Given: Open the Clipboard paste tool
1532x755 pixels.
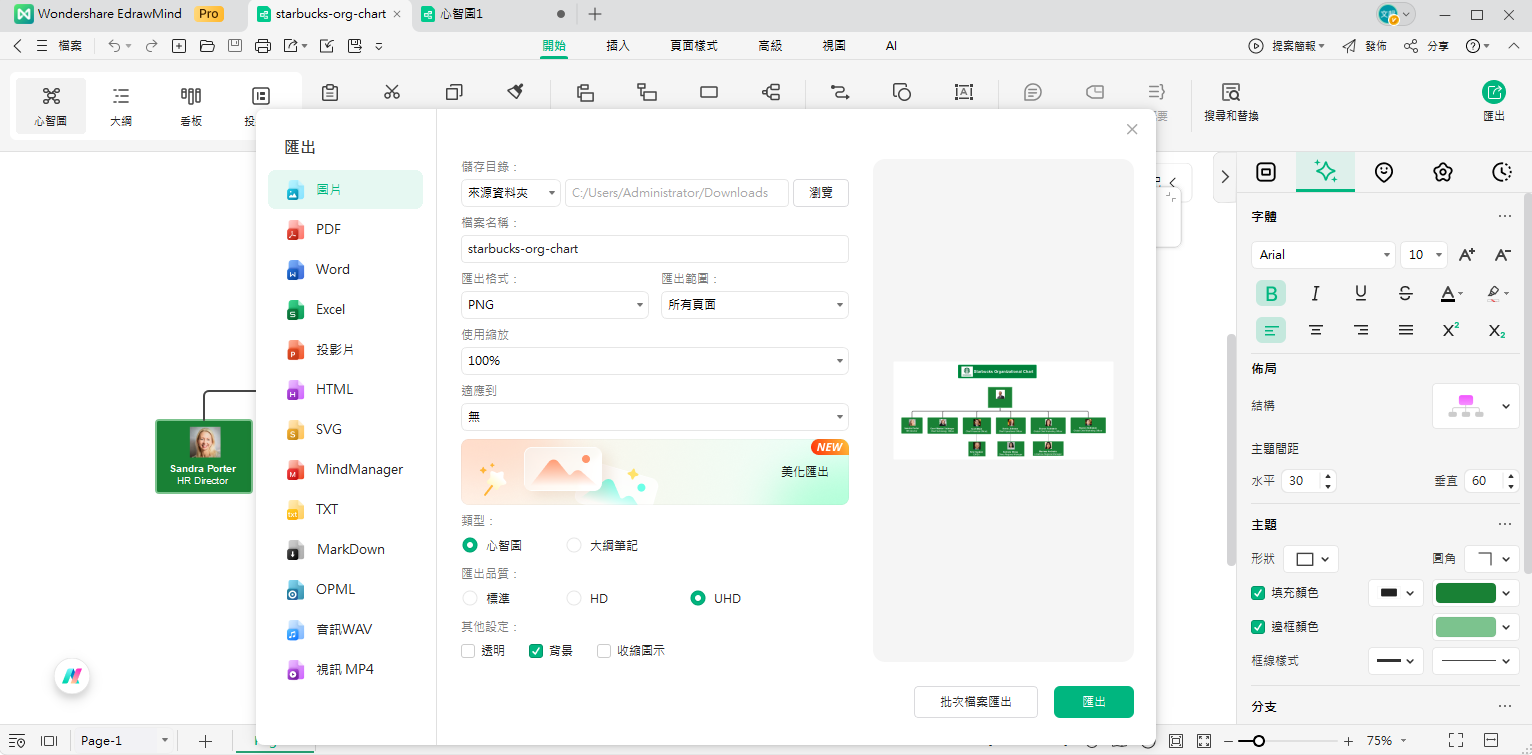Looking at the screenshot, I should [330, 92].
